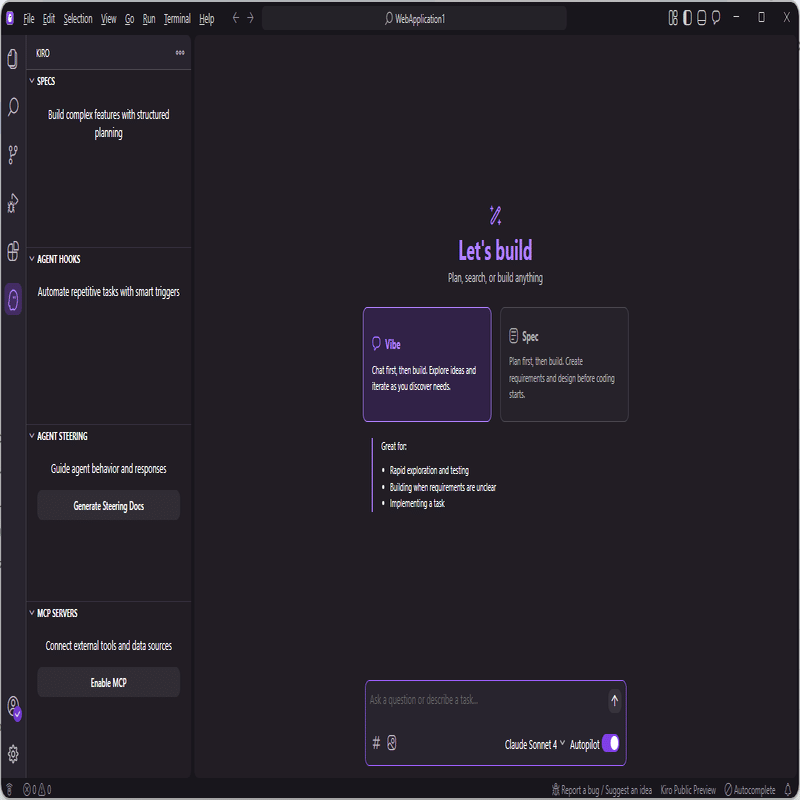Select the Spec mode card

pyautogui.click(x=564, y=364)
